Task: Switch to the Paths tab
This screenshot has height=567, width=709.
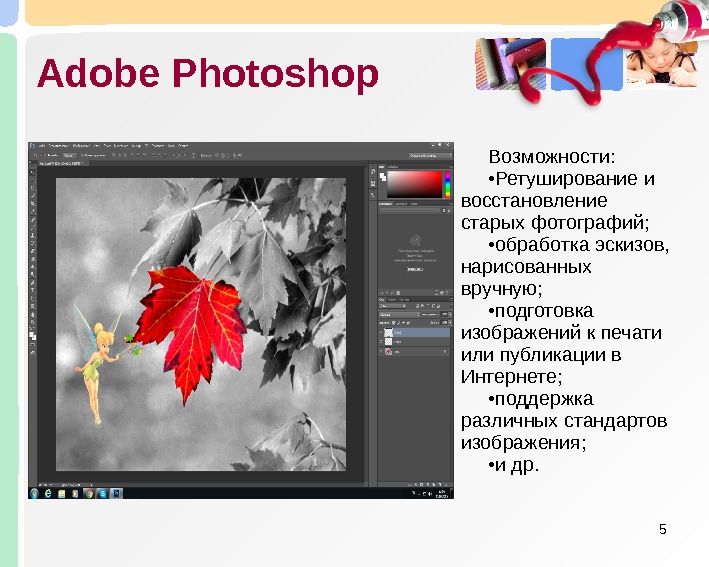Action: (404, 300)
